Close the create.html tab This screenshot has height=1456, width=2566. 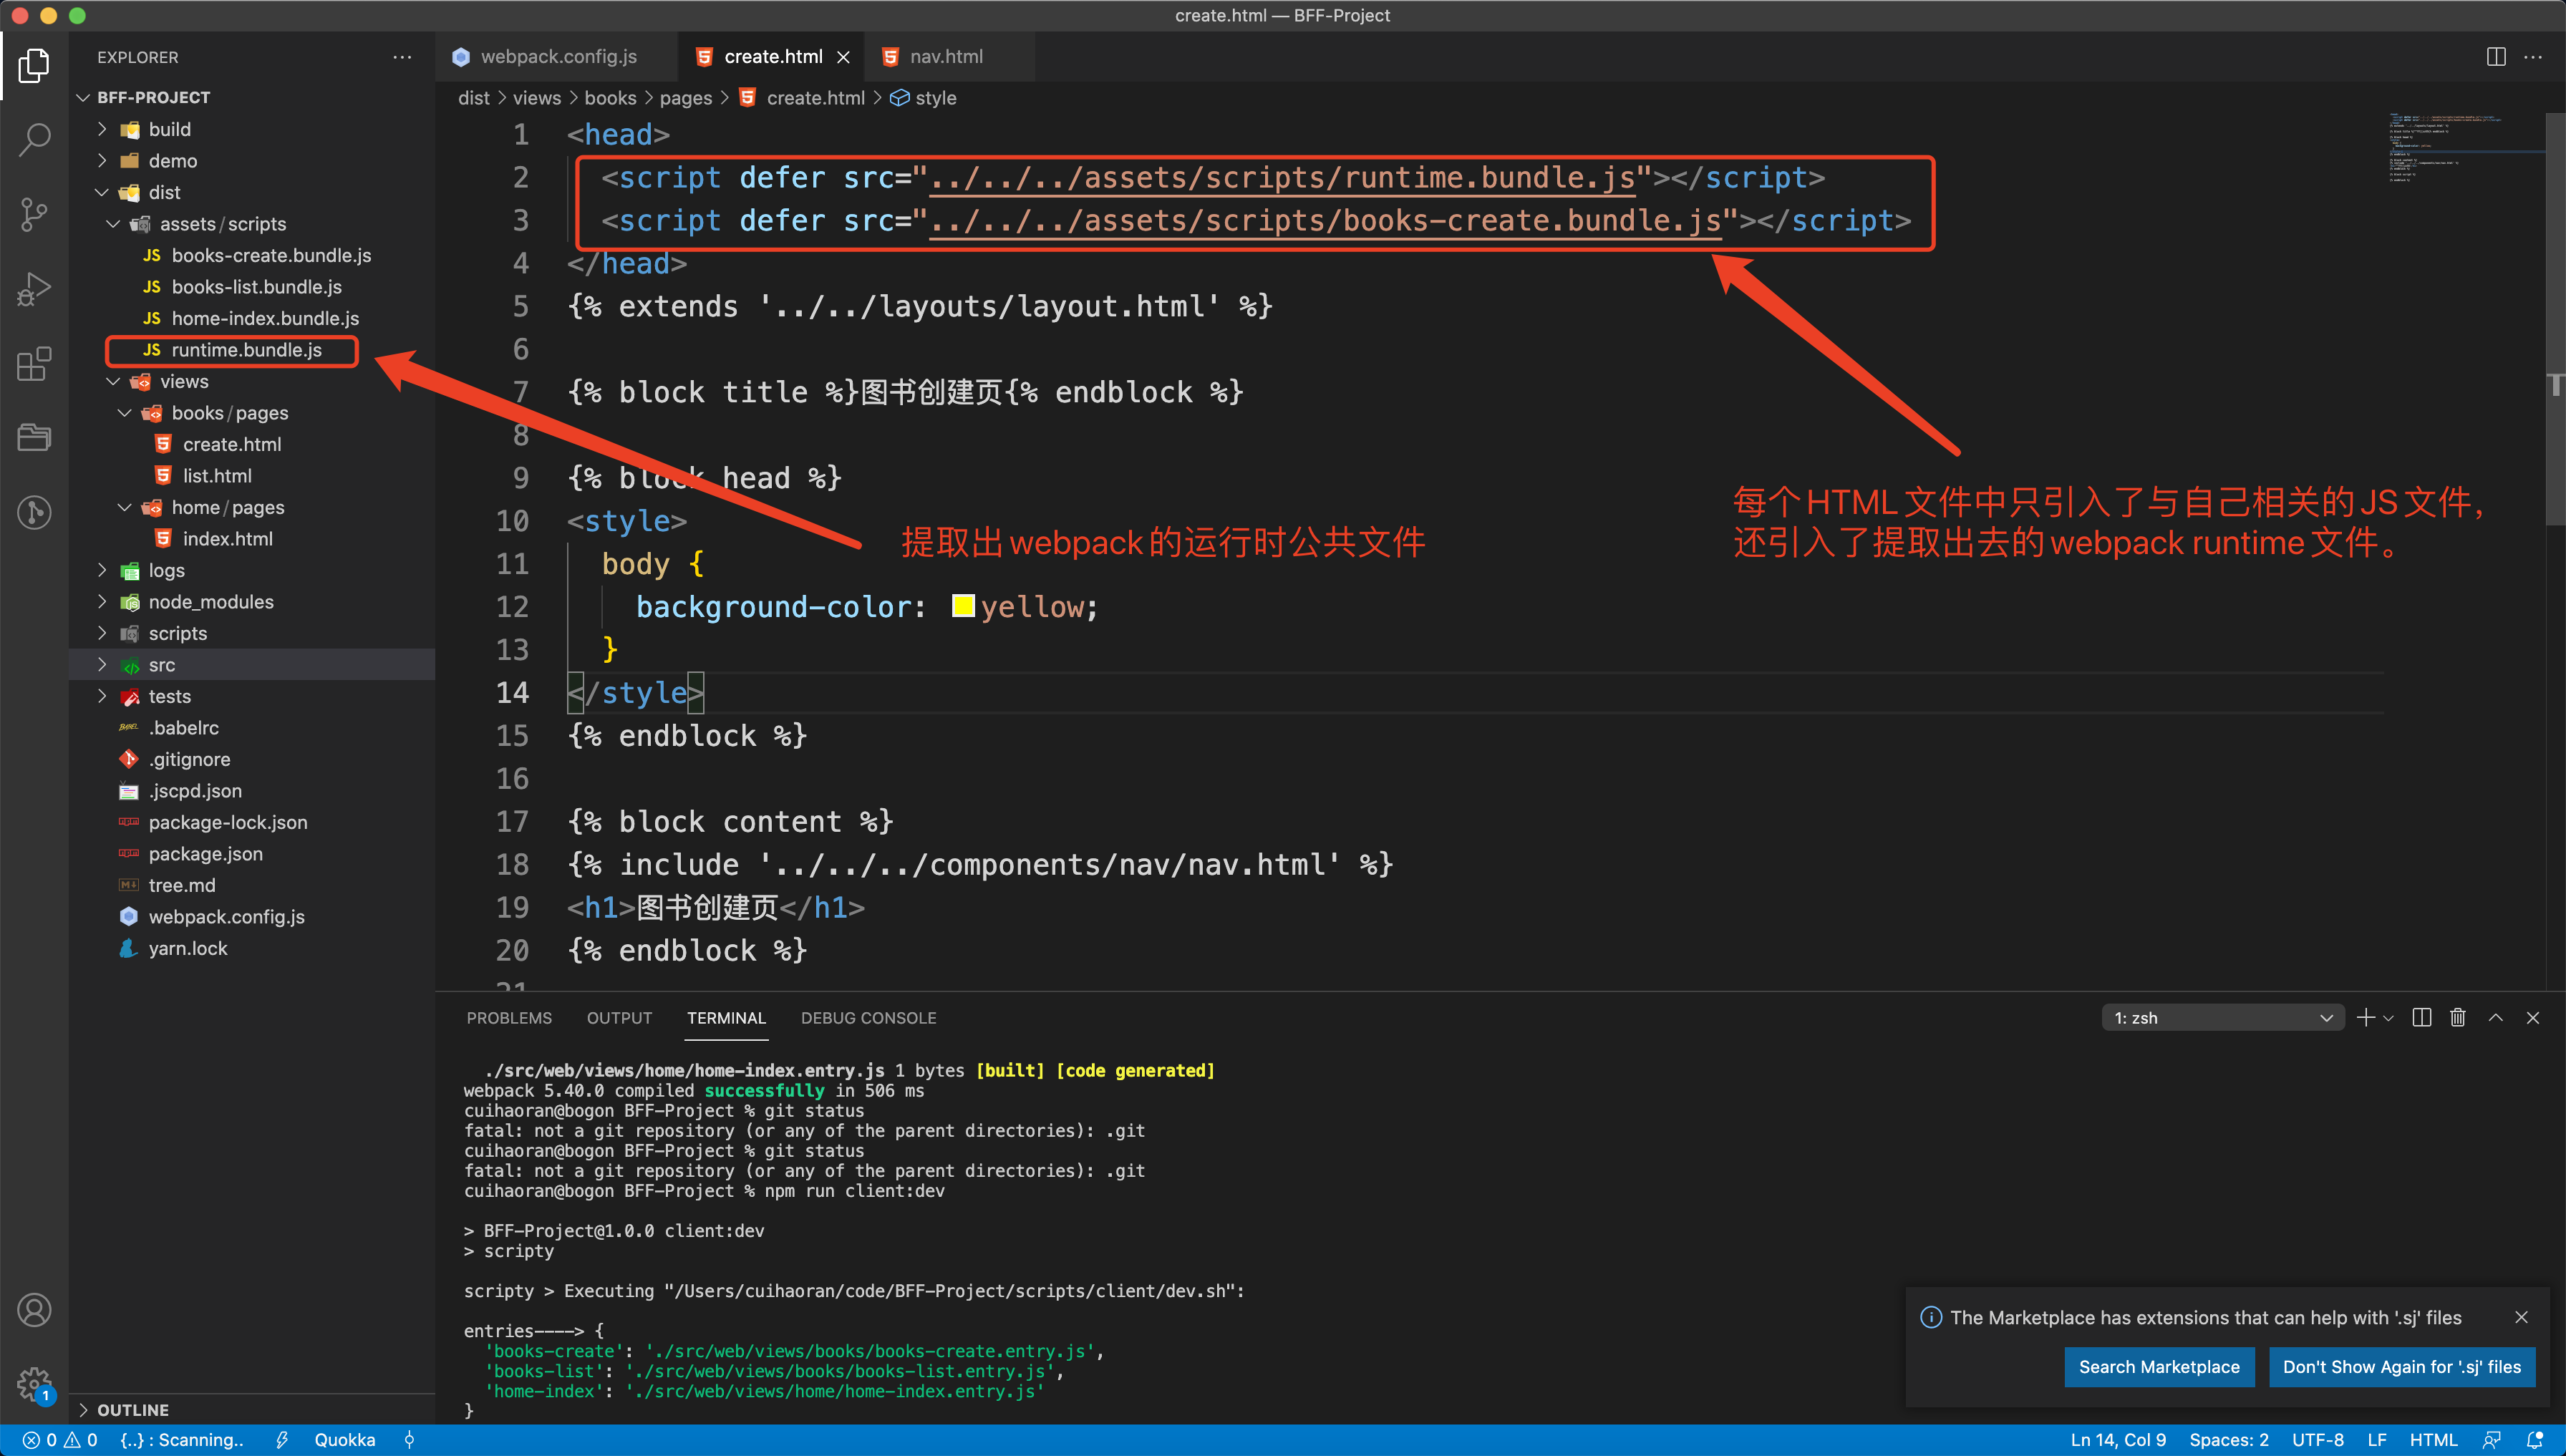point(844,57)
